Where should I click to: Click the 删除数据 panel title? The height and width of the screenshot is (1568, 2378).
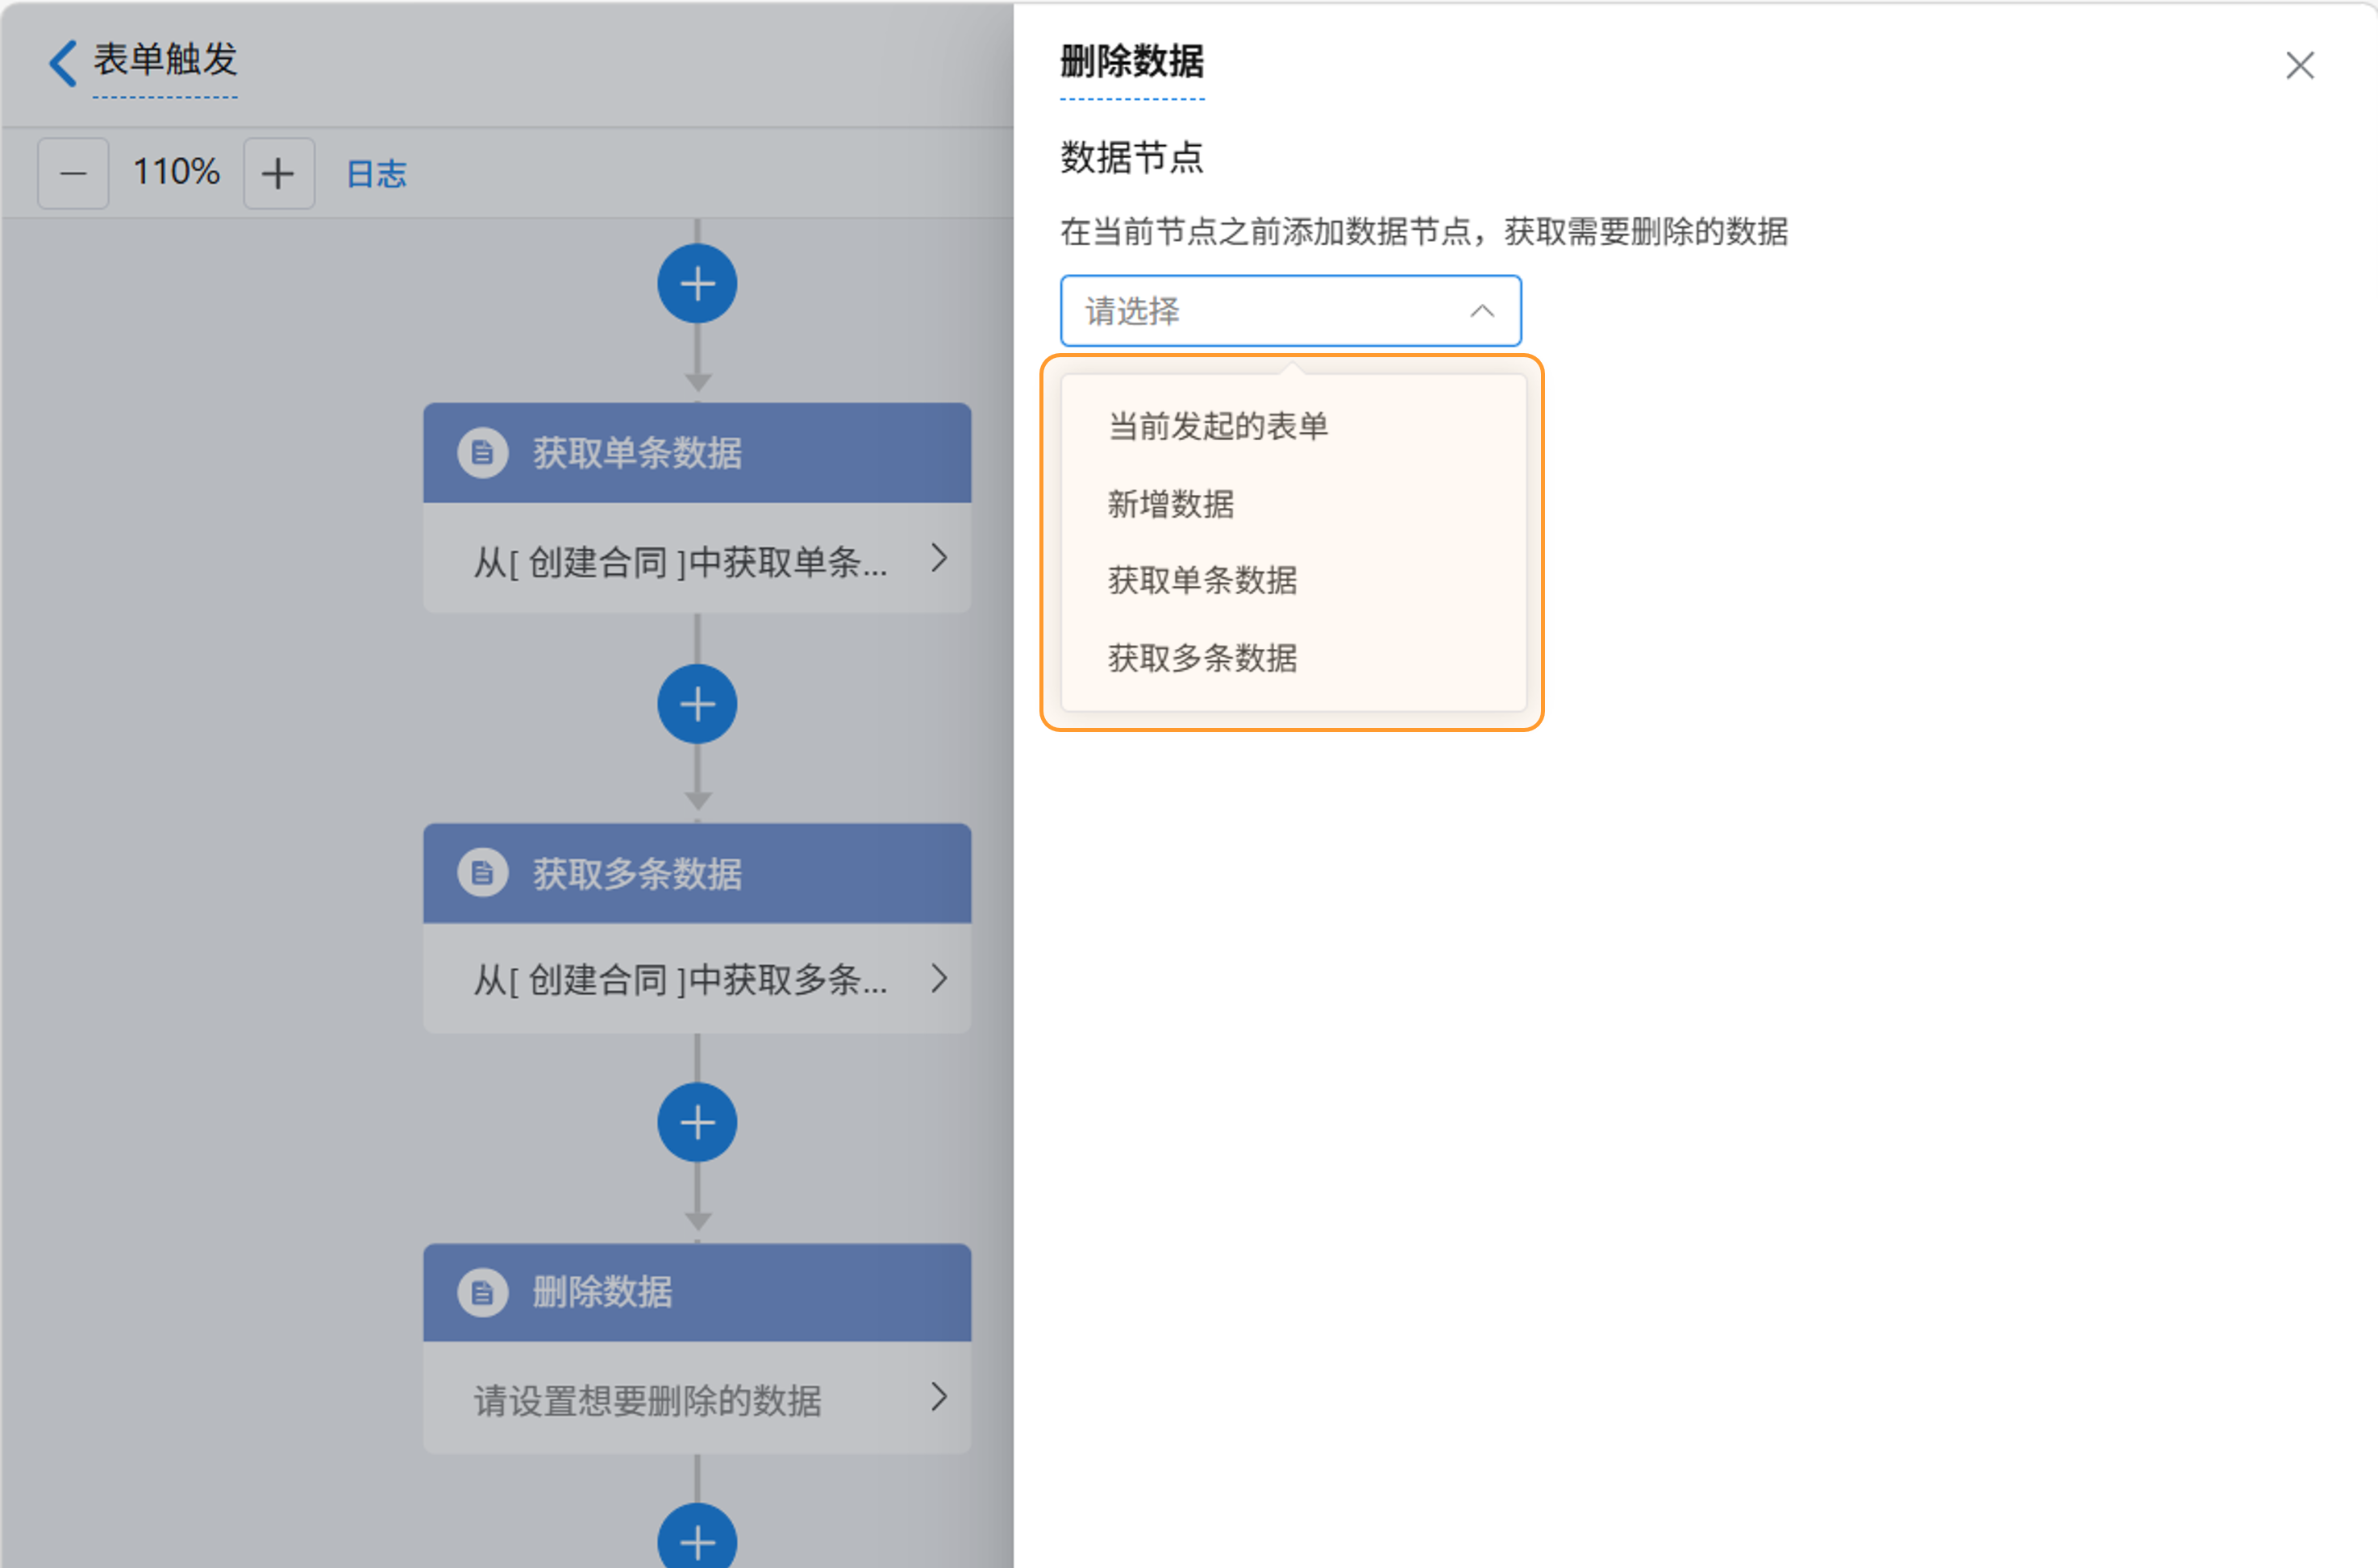[1132, 62]
